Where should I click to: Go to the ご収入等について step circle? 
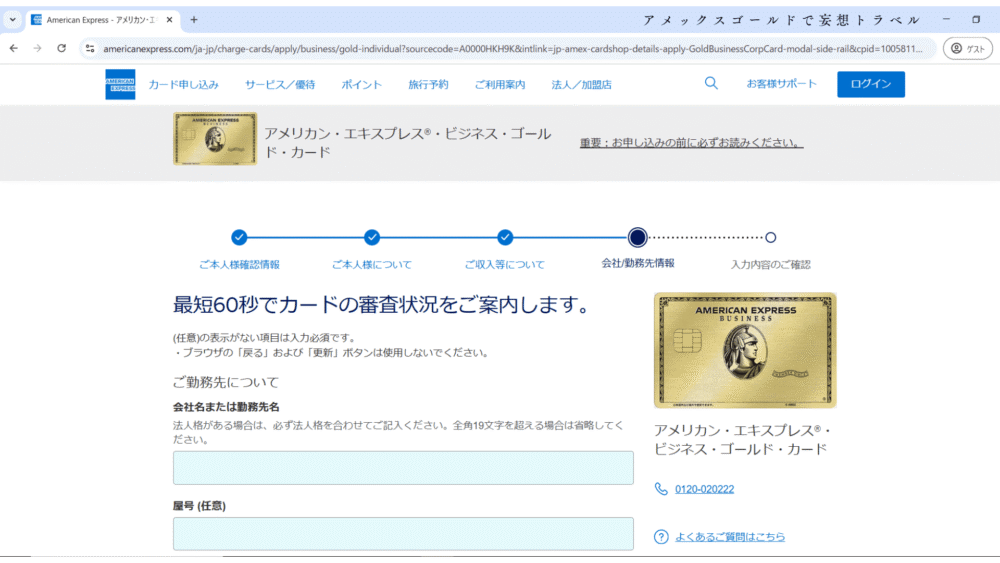tap(505, 237)
